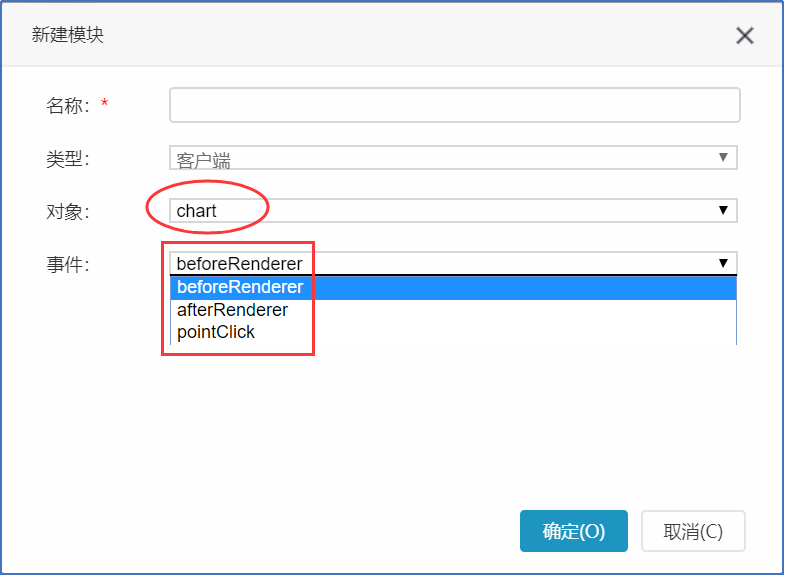The image size is (785, 576).
Task: Click the 对象 label
Action: click(x=68, y=212)
